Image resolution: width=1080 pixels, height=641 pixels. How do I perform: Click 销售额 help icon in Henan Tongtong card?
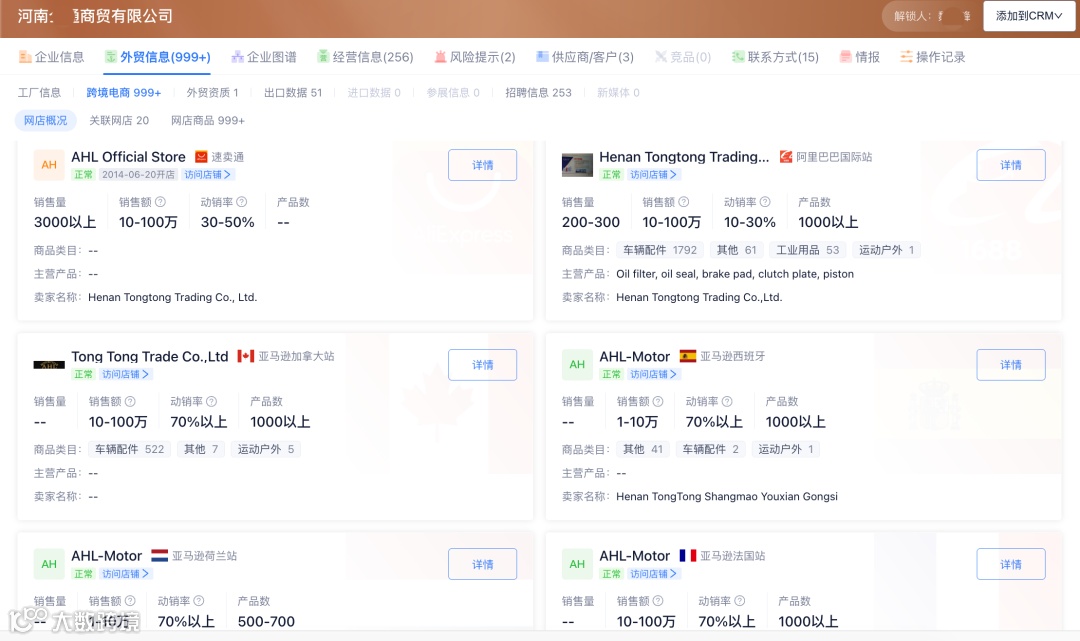[x=684, y=202]
